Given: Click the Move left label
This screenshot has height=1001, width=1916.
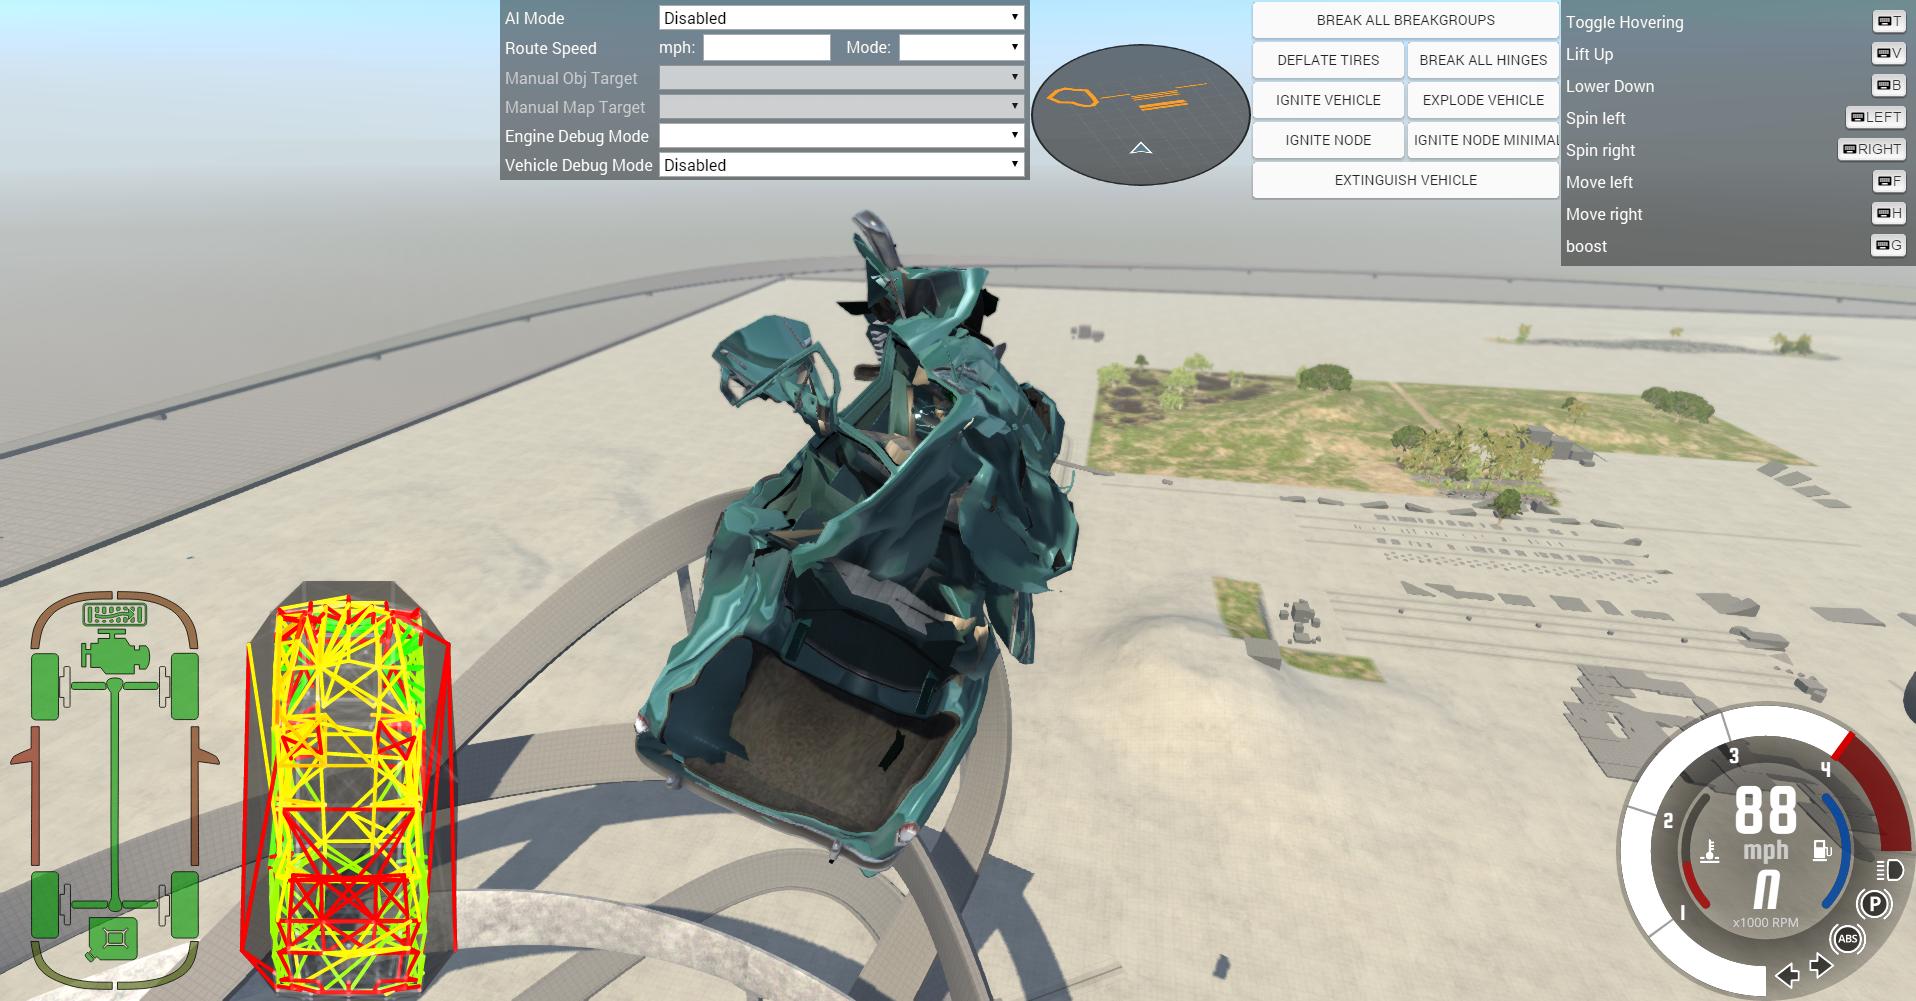Looking at the screenshot, I should tap(1599, 182).
